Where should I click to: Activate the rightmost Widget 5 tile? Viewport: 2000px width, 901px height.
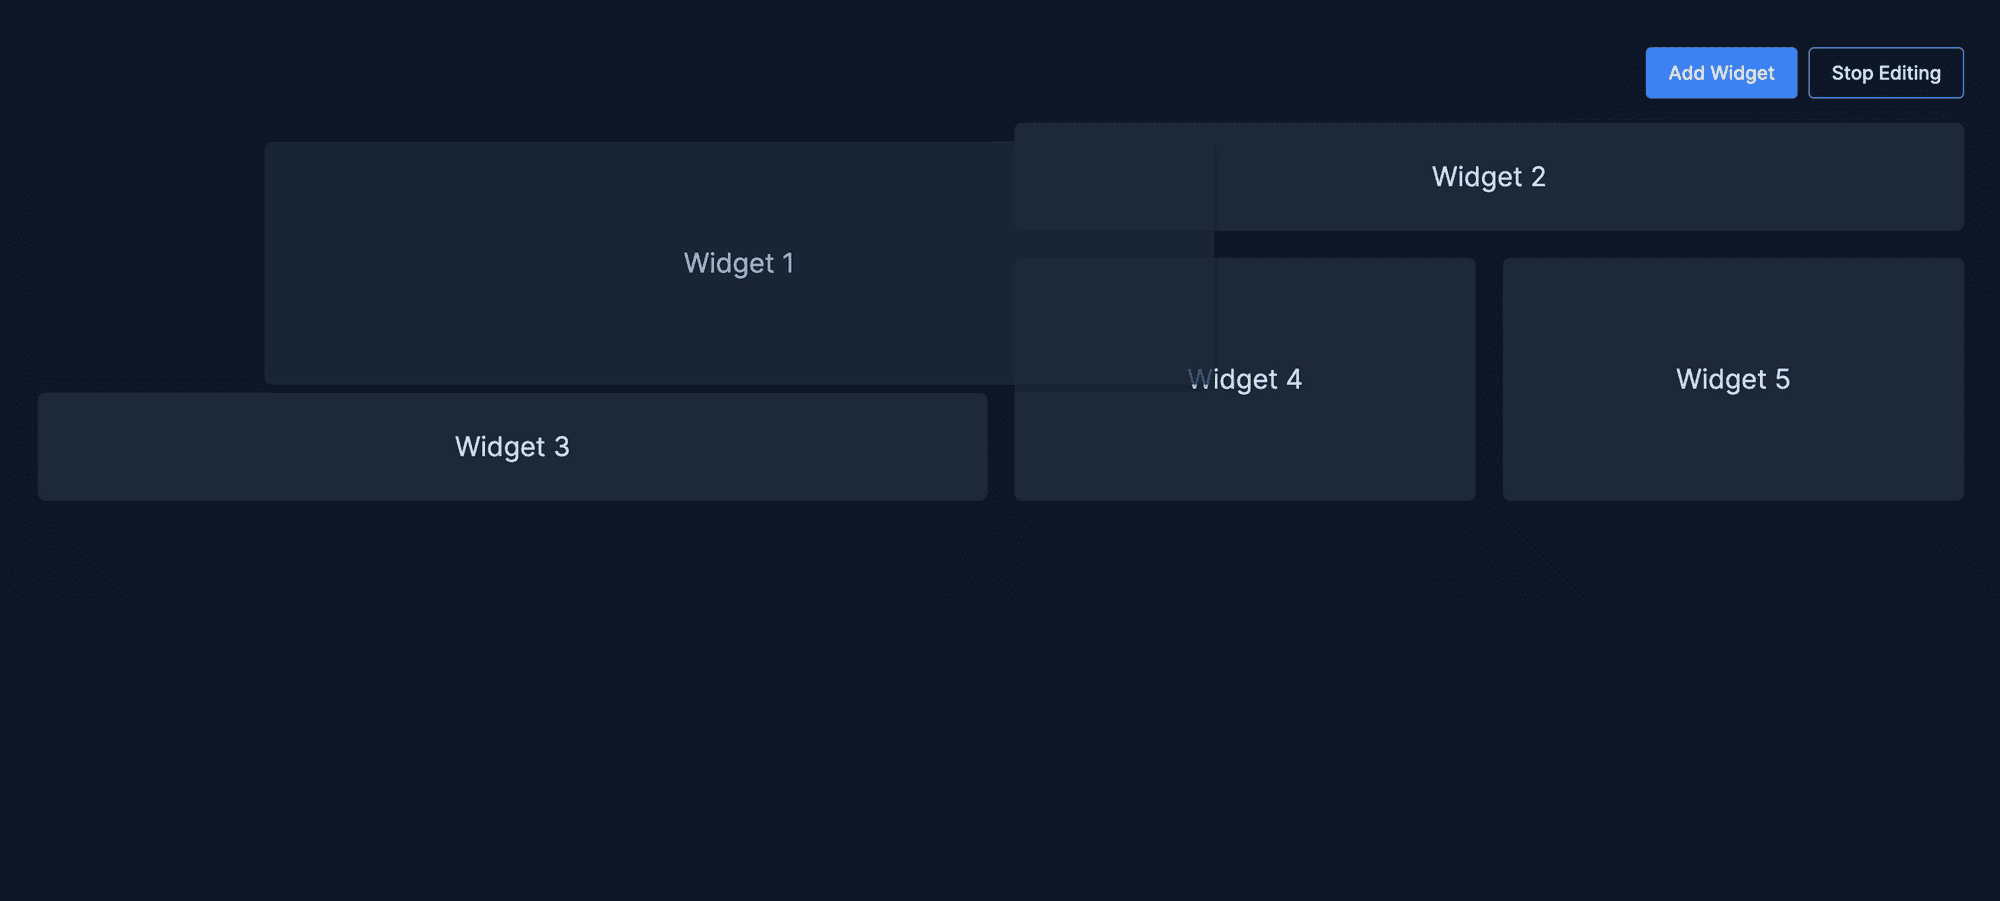click(x=1733, y=379)
